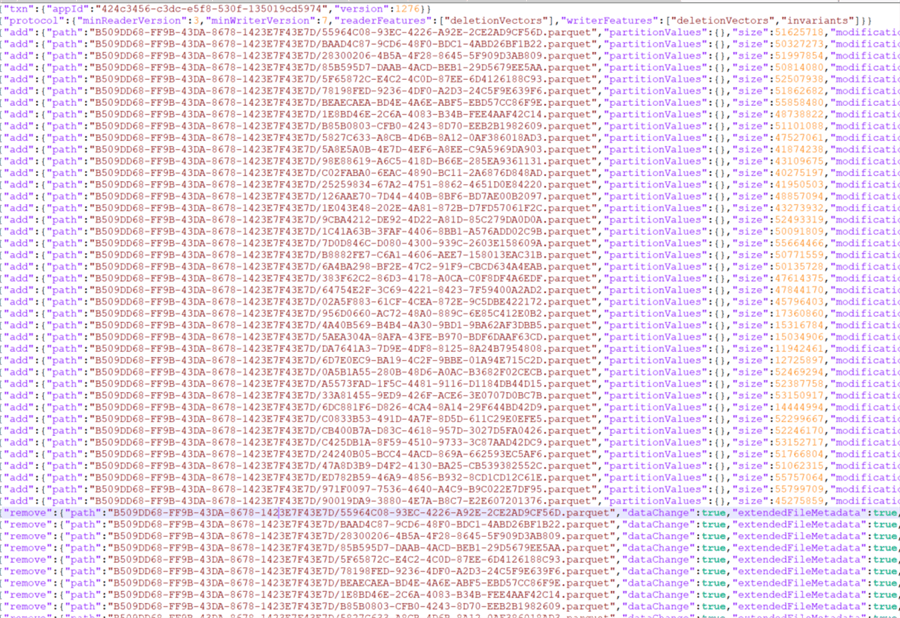Screen dimensions: 900x618
Task: Click the size value 15316784
Action: click(x=800, y=325)
